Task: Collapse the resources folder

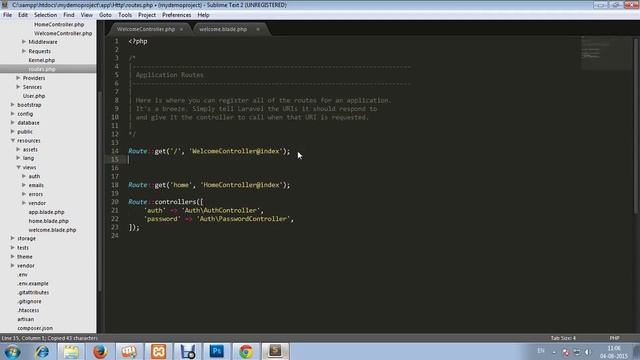Action: point(13,140)
